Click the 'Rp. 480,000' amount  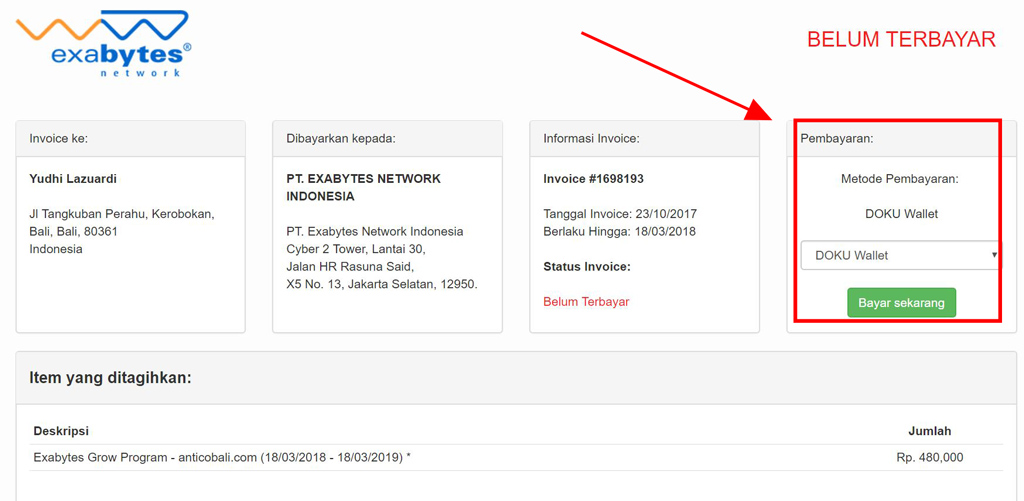click(930, 458)
